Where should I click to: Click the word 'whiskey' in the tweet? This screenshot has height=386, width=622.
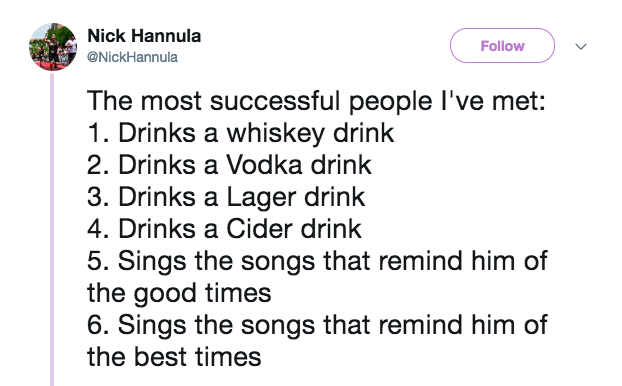click(x=276, y=134)
